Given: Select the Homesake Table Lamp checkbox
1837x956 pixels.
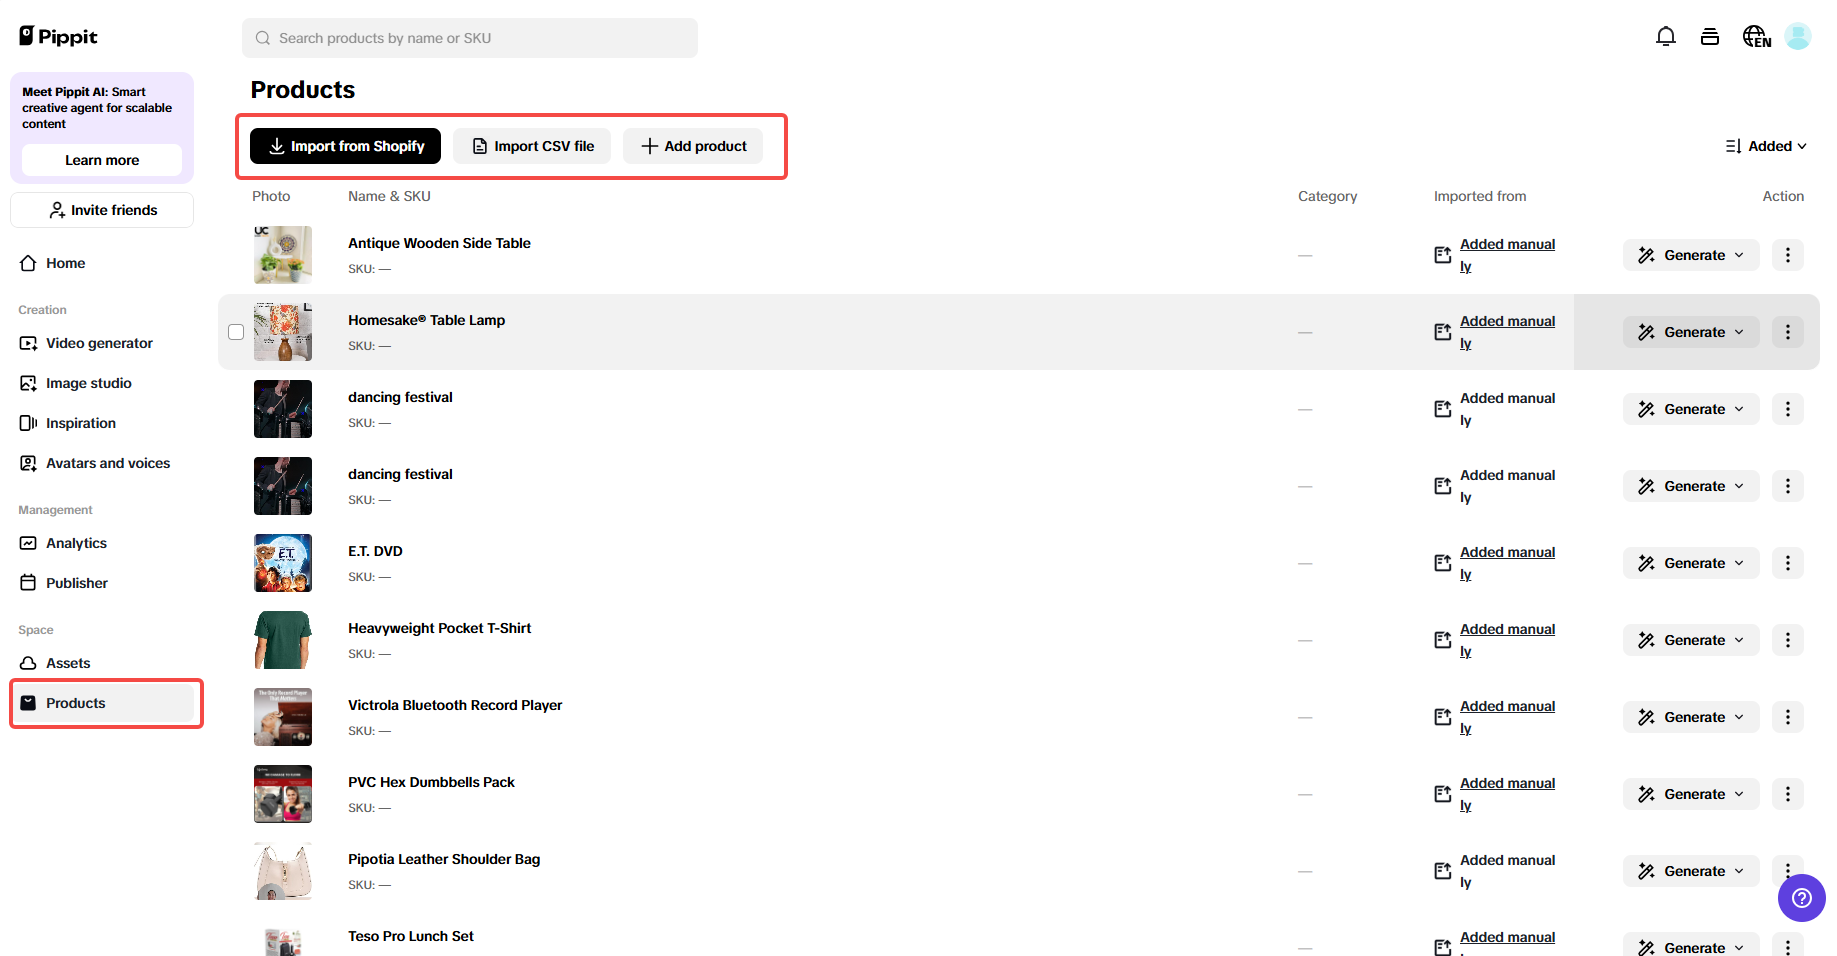Looking at the screenshot, I should (x=236, y=331).
